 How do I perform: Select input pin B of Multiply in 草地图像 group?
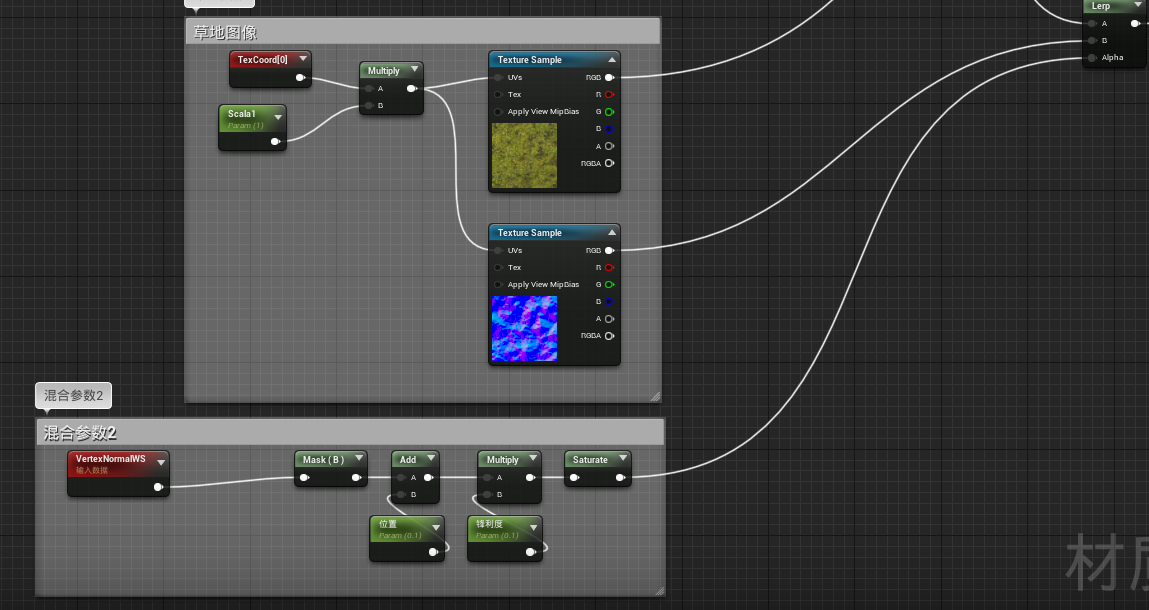click(x=369, y=106)
